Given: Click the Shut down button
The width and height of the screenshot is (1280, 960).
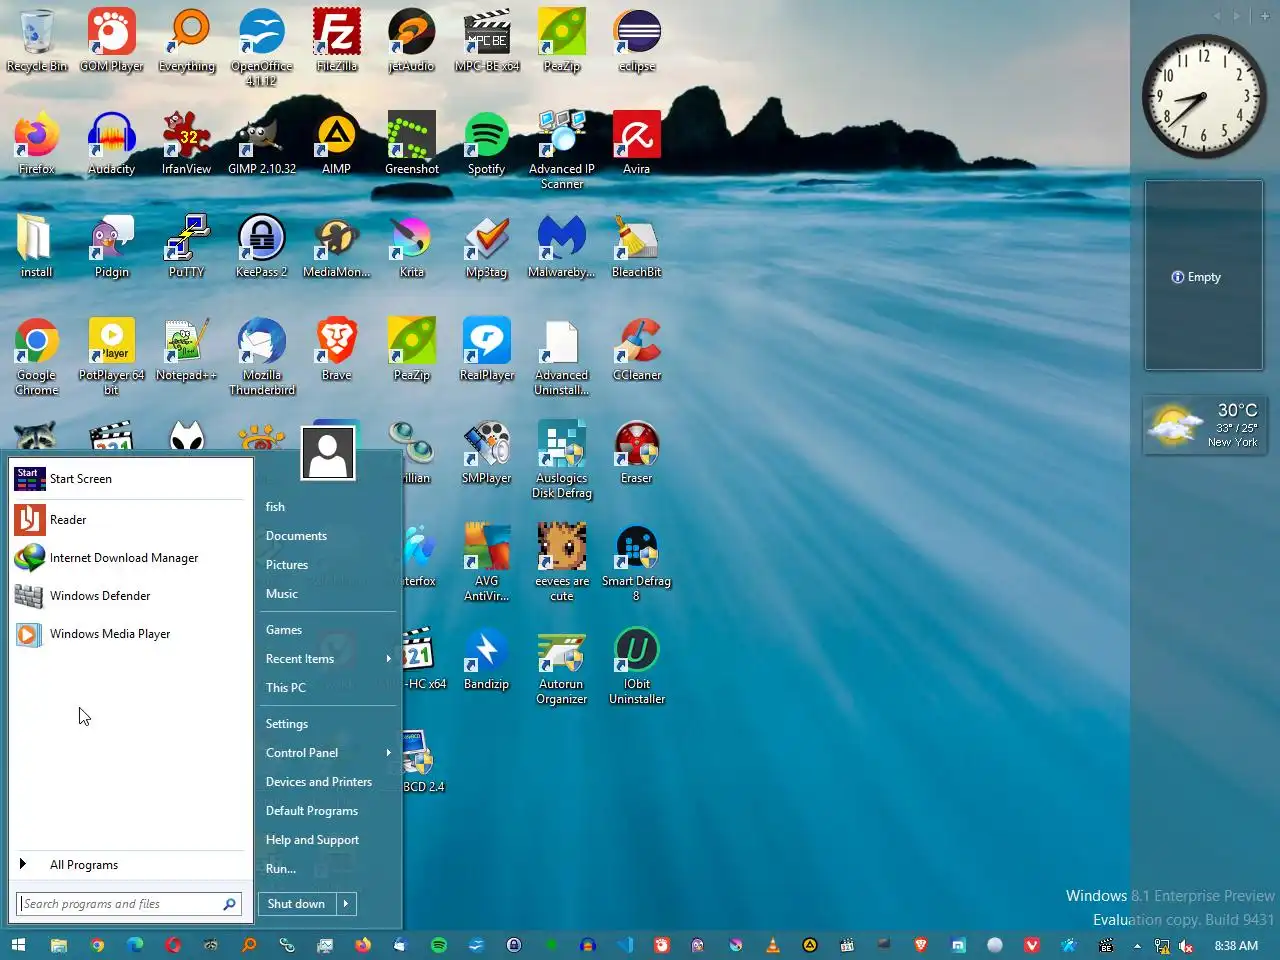Looking at the screenshot, I should [297, 904].
